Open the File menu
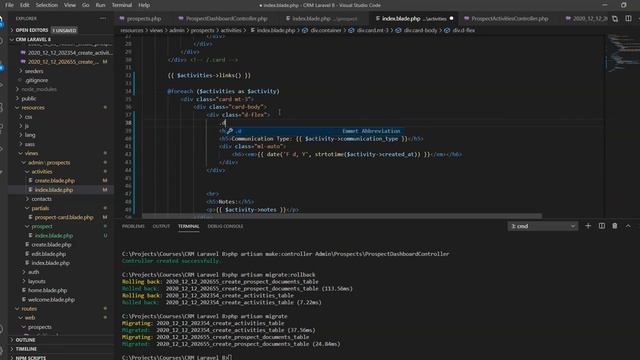 (x=9, y=5)
